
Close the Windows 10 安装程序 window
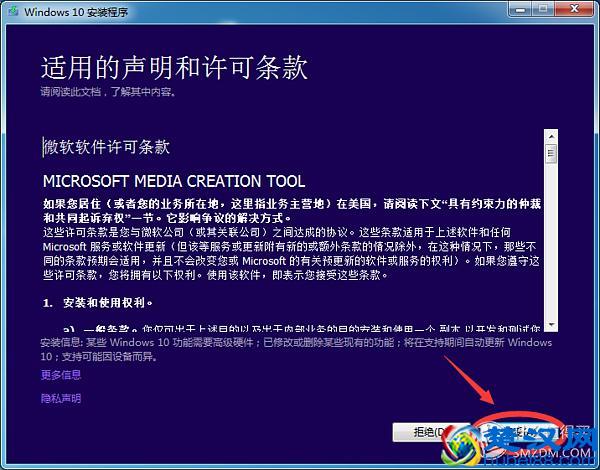[574, 9]
